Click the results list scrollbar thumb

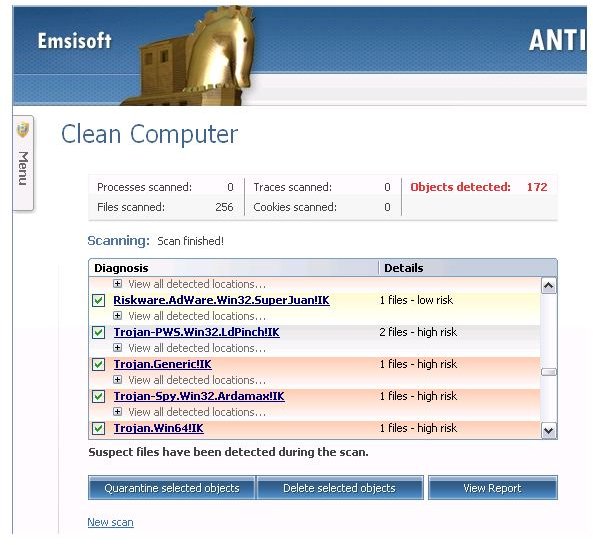(x=549, y=372)
